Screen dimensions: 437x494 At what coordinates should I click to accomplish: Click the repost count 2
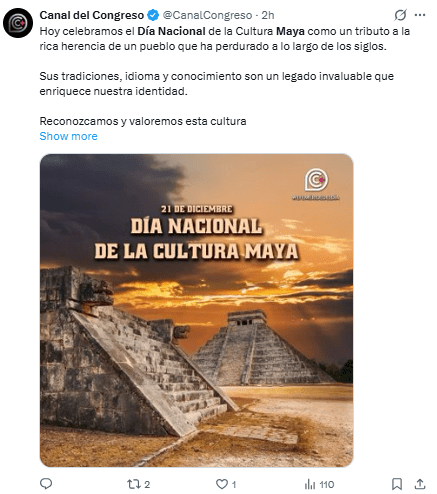pyautogui.click(x=147, y=484)
